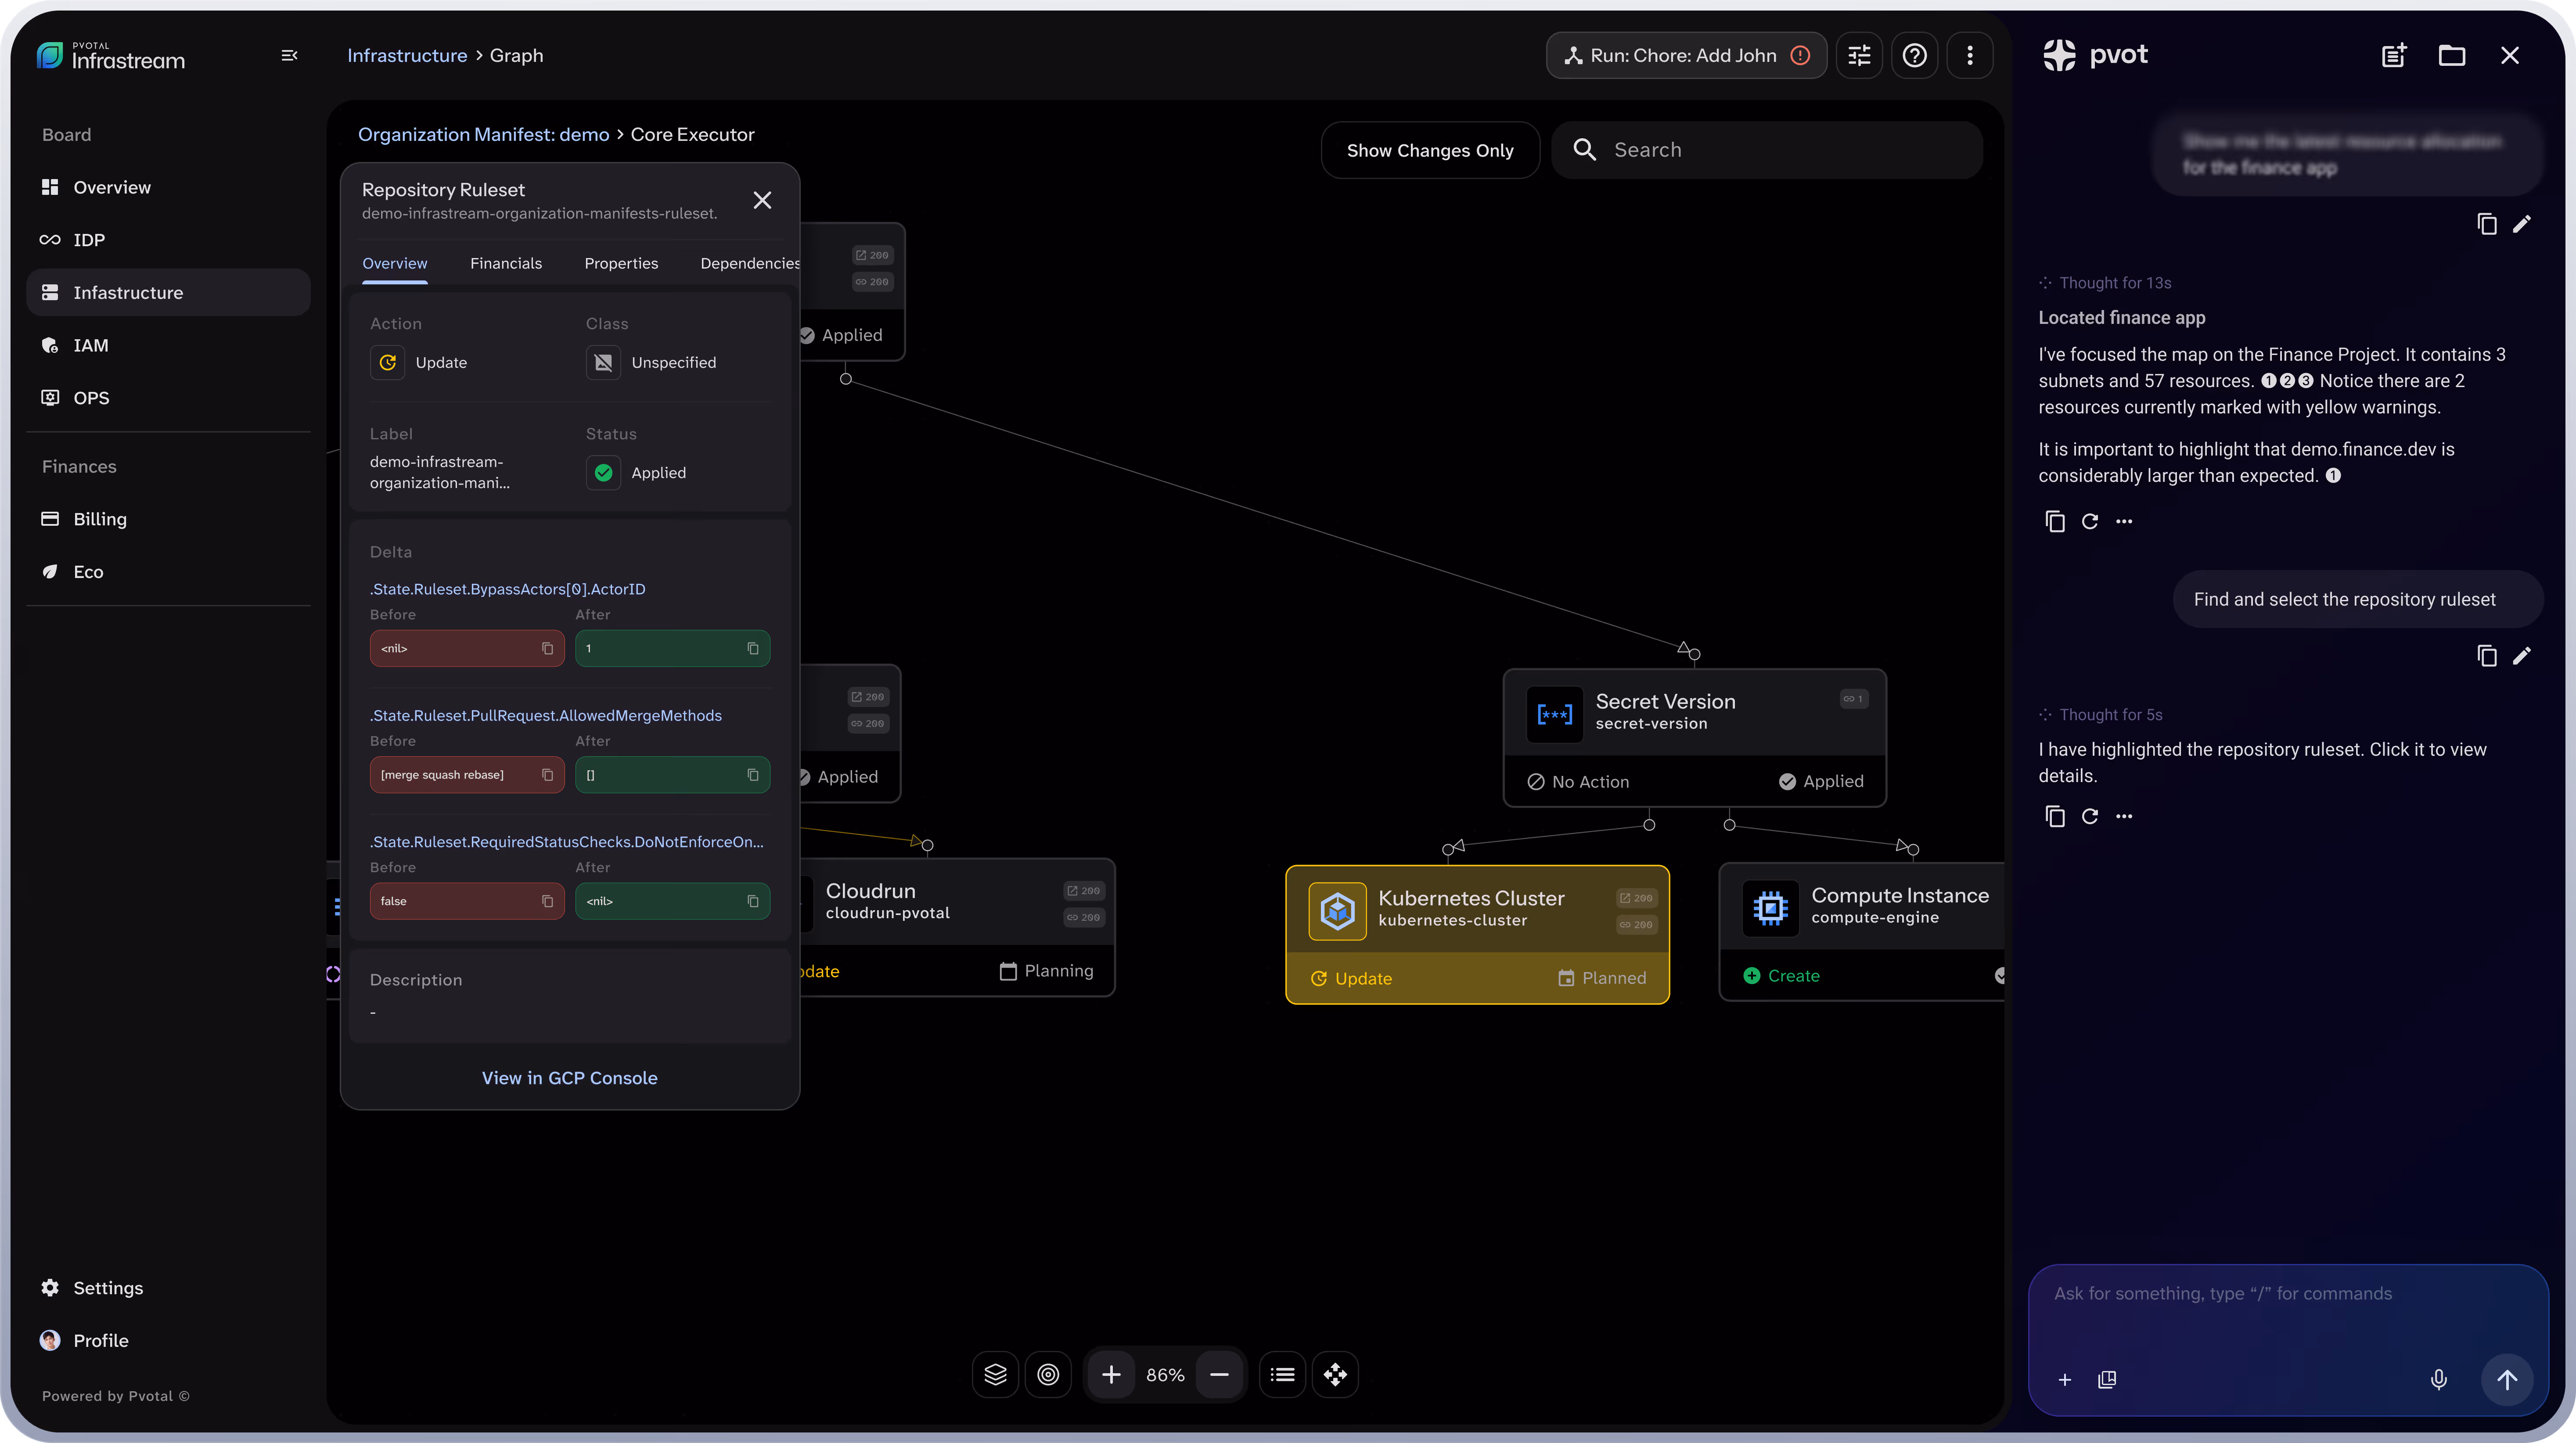Open OPS sidebar item
This screenshot has height=1443, width=2576.
point(168,398)
